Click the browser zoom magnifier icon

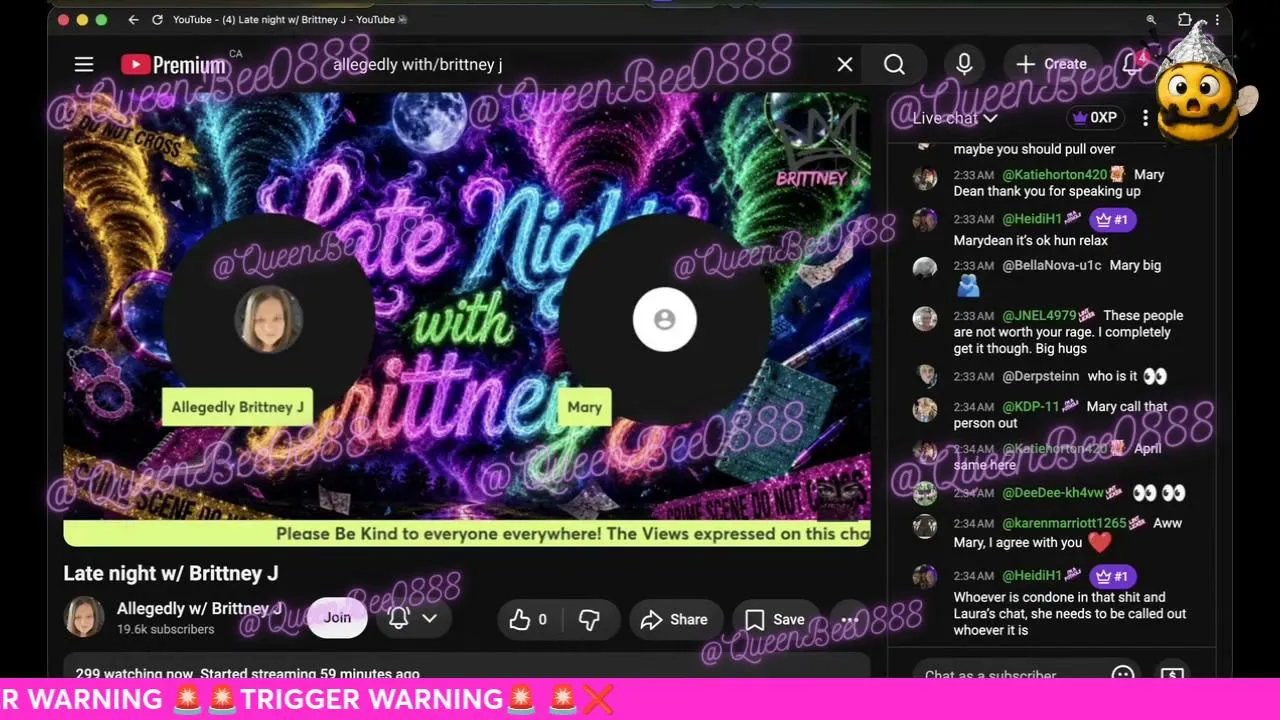1151,19
